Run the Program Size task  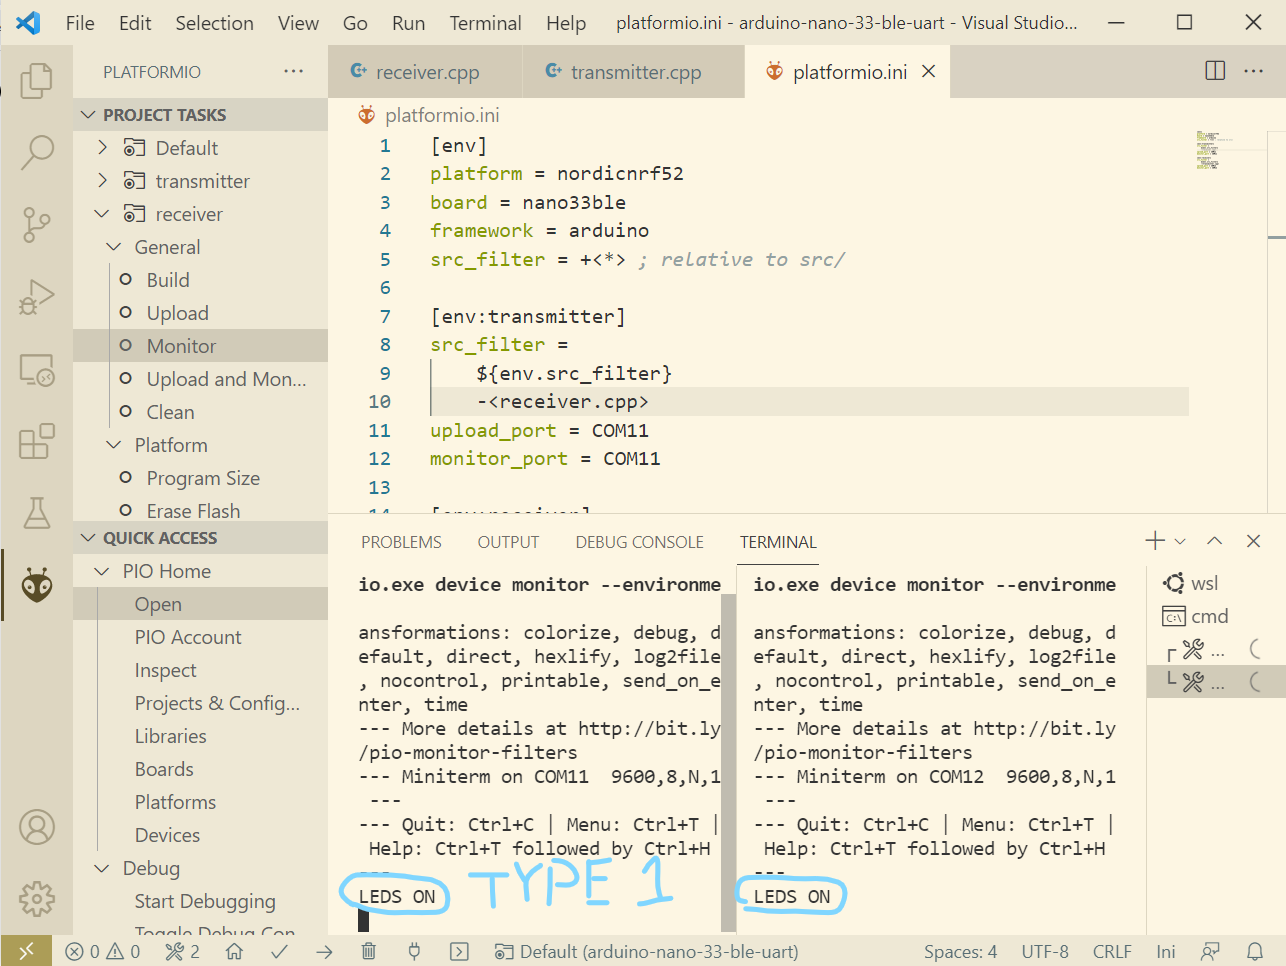(x=201, y=478)
